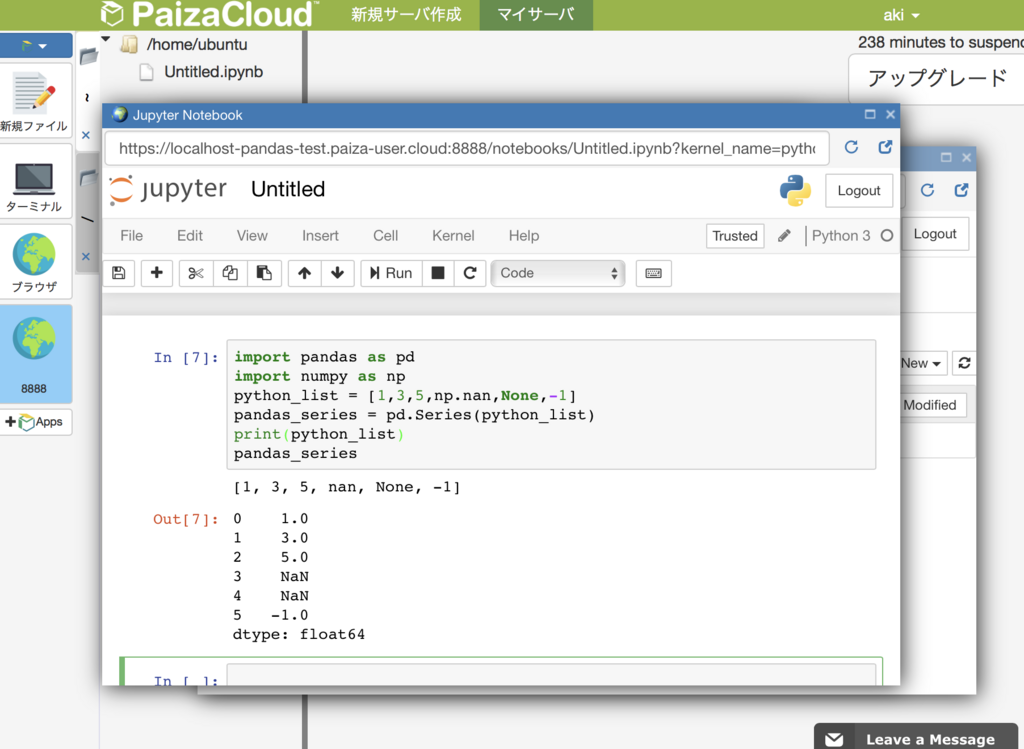Open the aki user dropdown
Viewport: 1024px width, 749px height.
pyautogui.click(x=901, y=15)
